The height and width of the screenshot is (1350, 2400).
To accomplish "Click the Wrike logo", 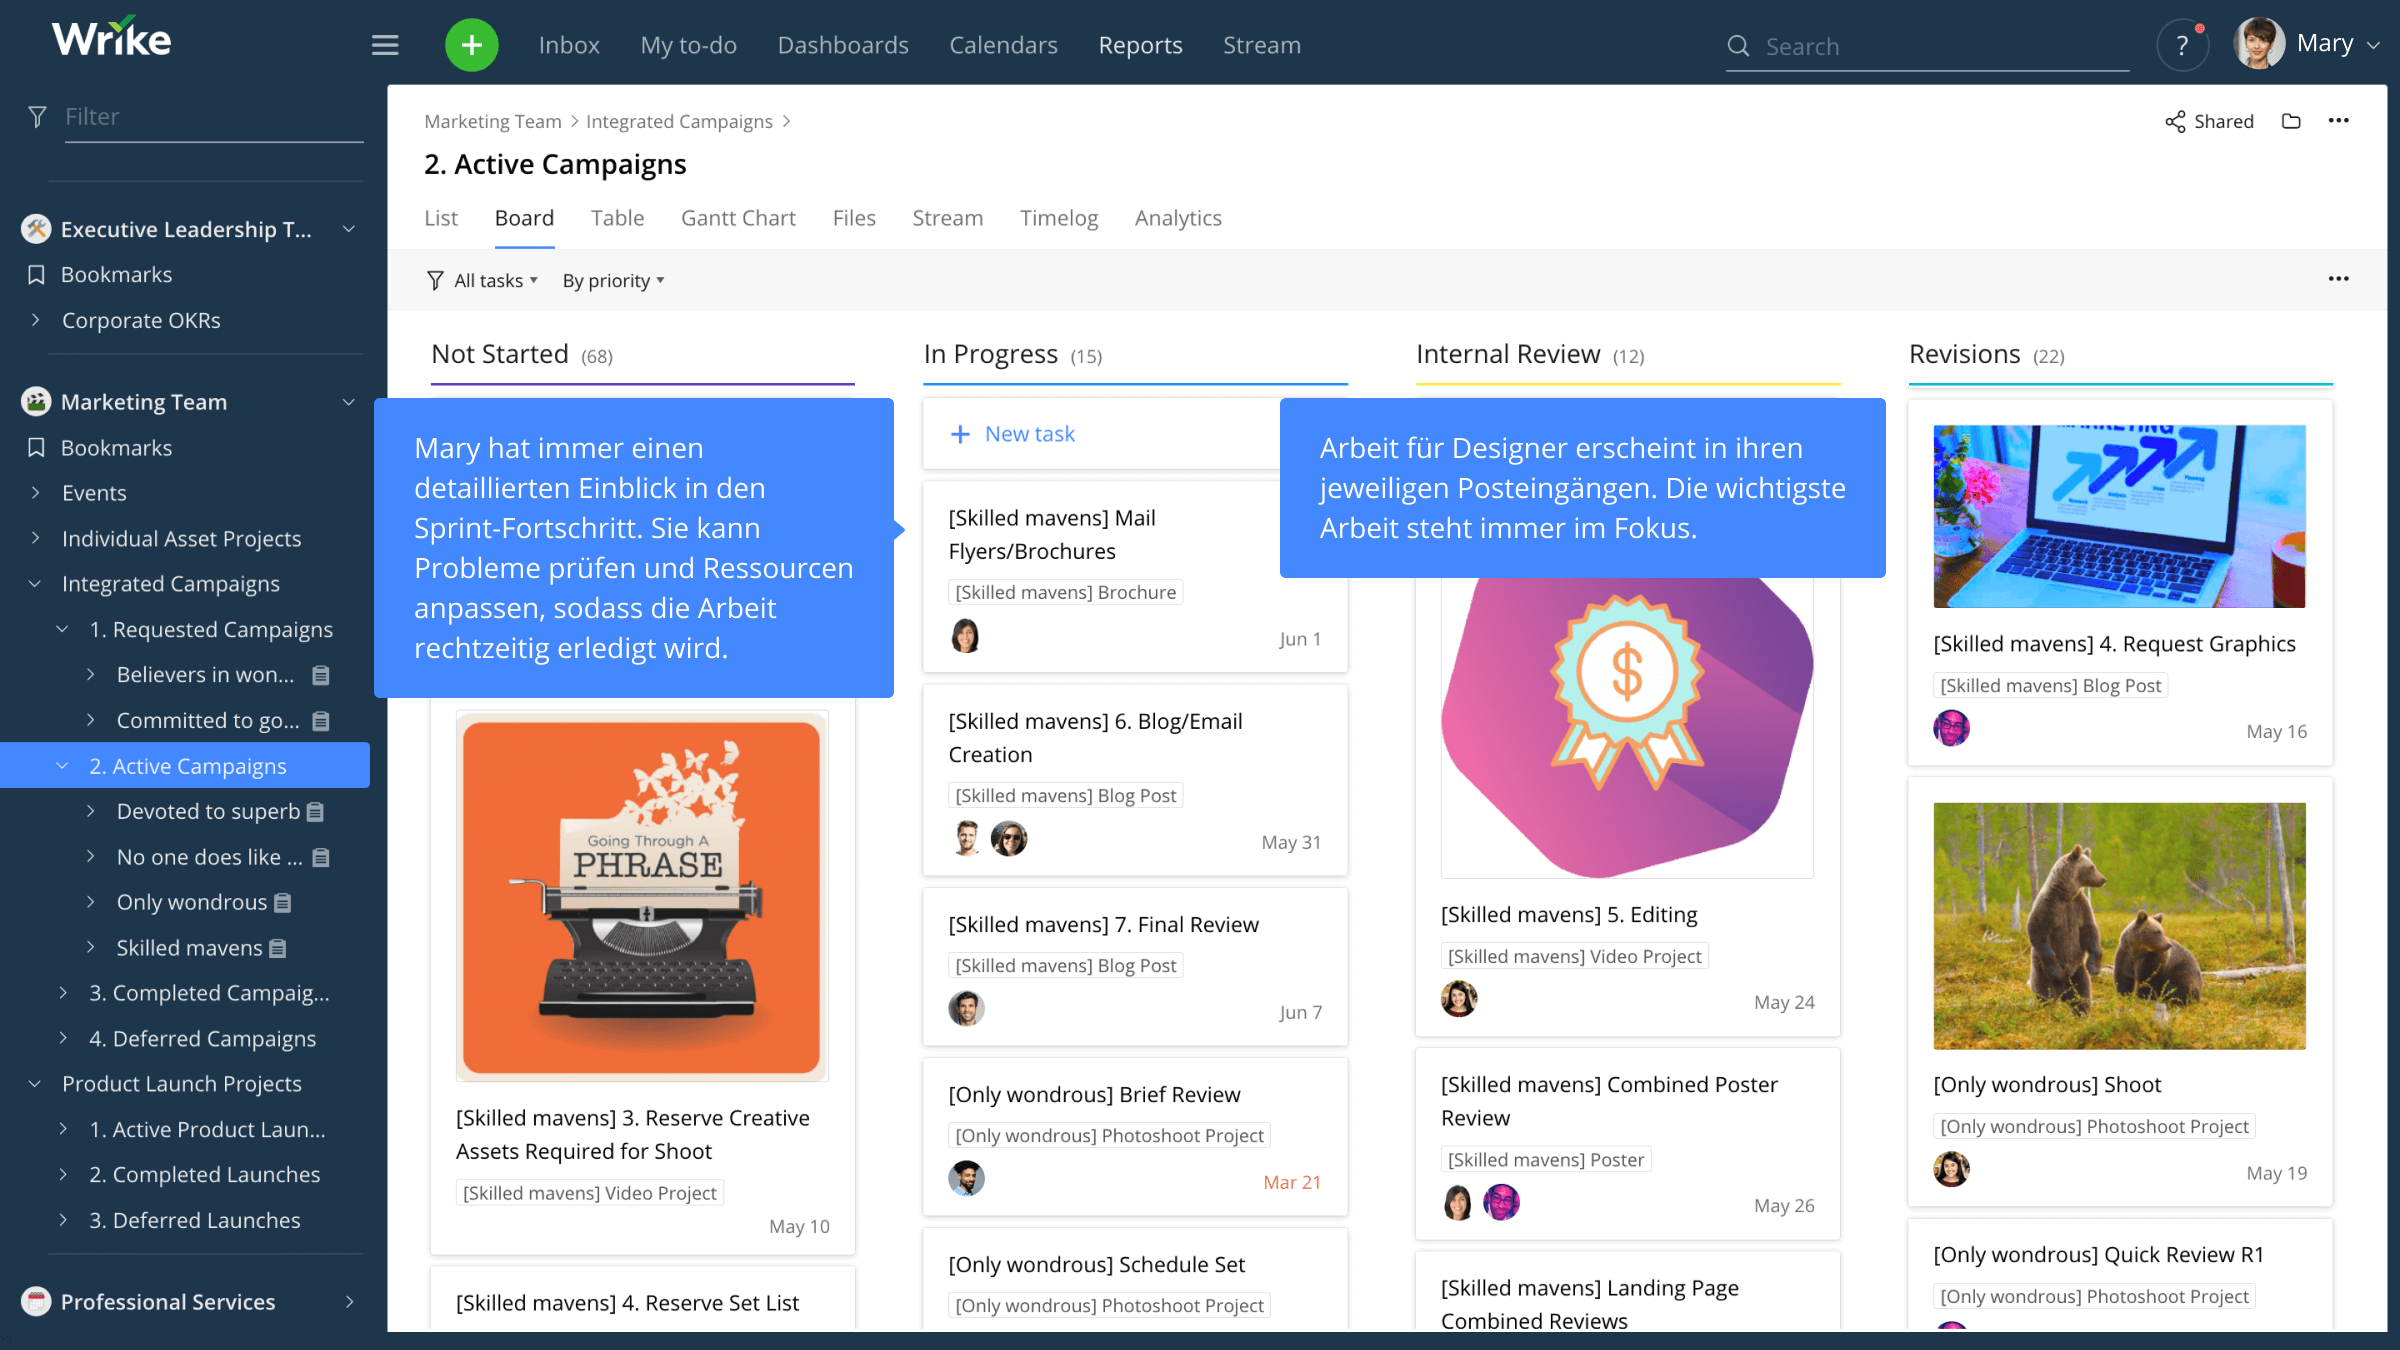I will (111, 38).
